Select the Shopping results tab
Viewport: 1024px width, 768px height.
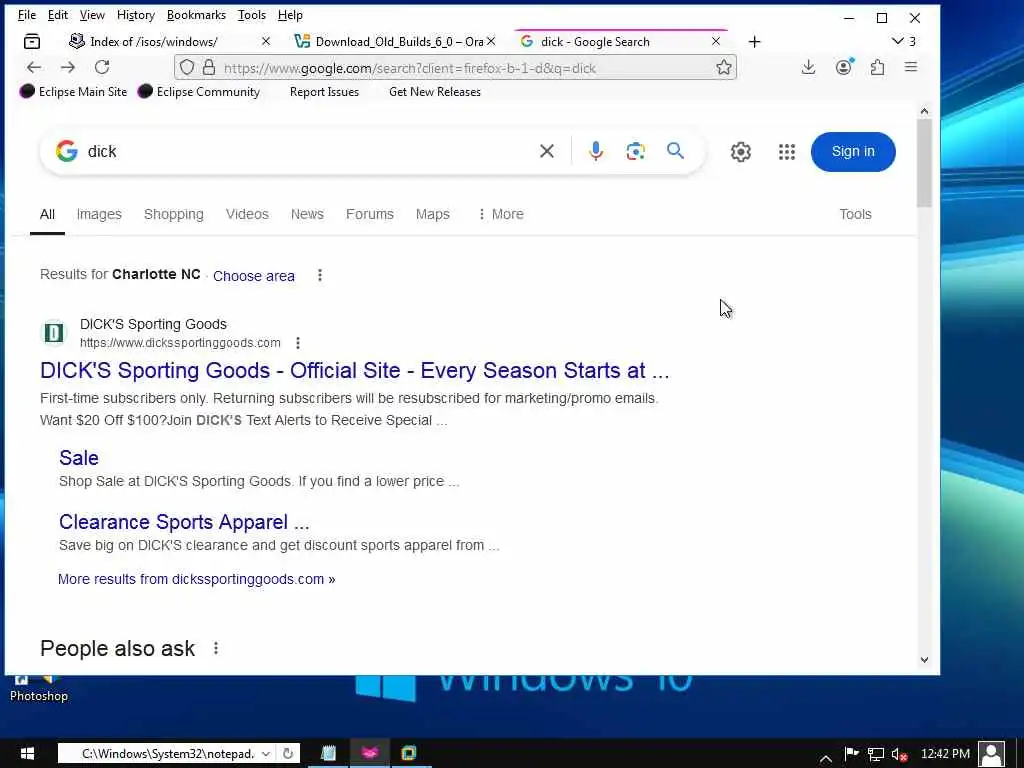point(174,214)
